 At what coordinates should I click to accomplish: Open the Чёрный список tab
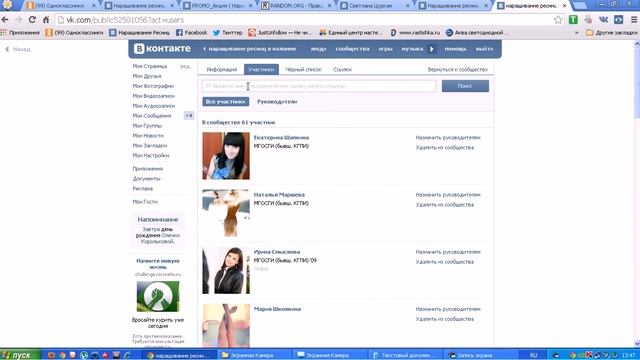point(303,69)
